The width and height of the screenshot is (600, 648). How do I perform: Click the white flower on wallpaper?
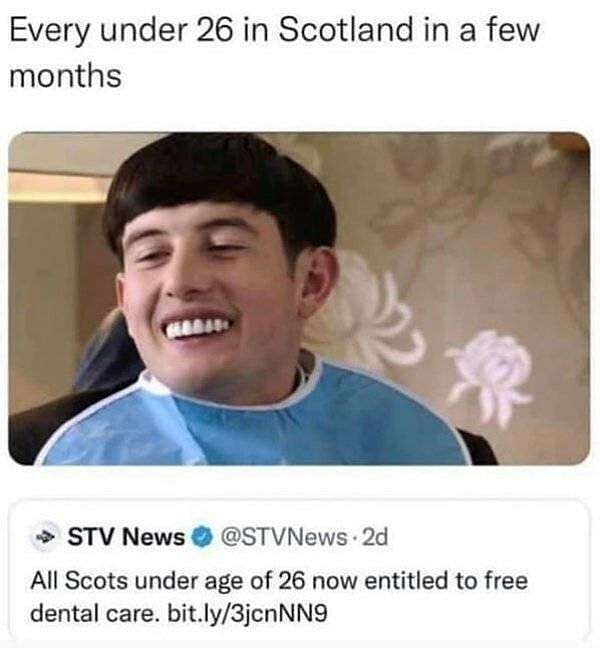tap(490, 376)
